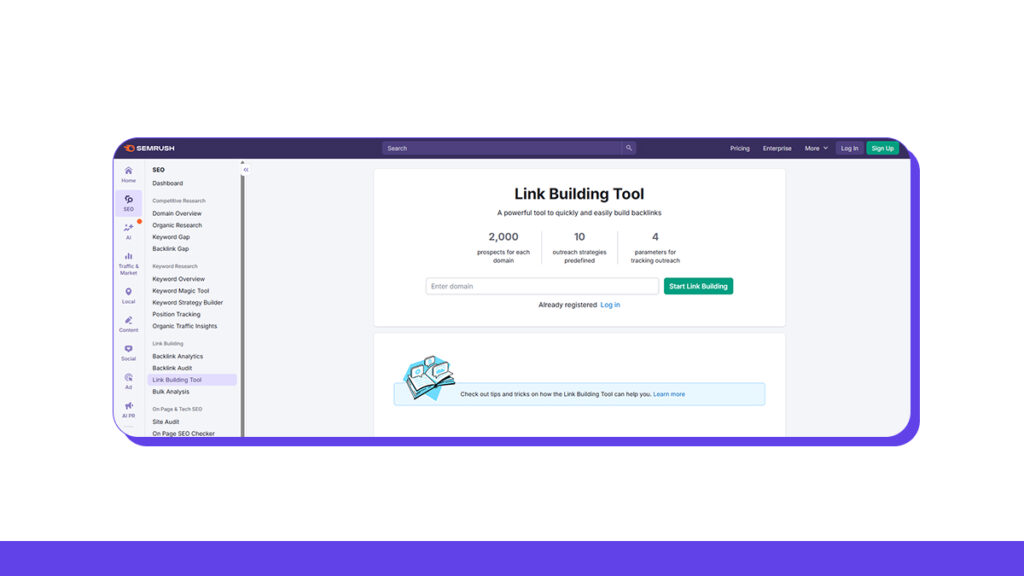The width and height of the screenshot is (1024, 576).
Task: Click Learn more about Link Building tips
Action: 669,394
